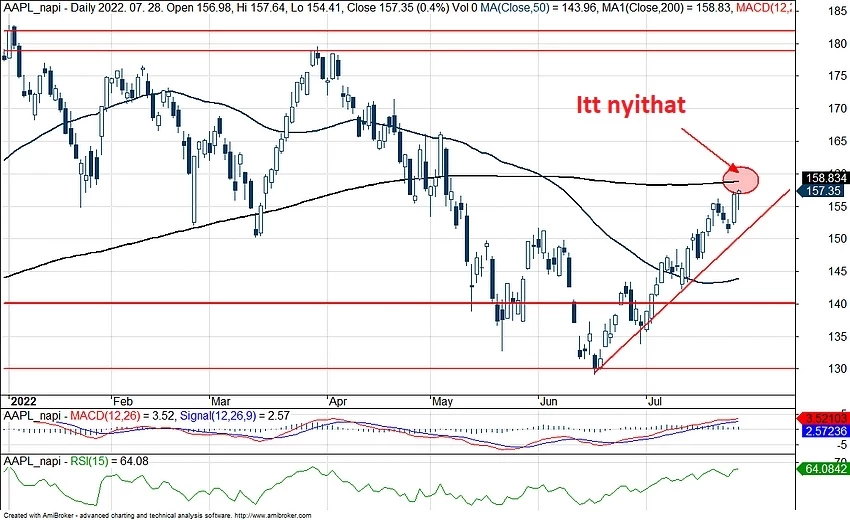Click the 158.834 MA200 price label
The width and height of the screenshot is (850, 520).
[825, 178]
